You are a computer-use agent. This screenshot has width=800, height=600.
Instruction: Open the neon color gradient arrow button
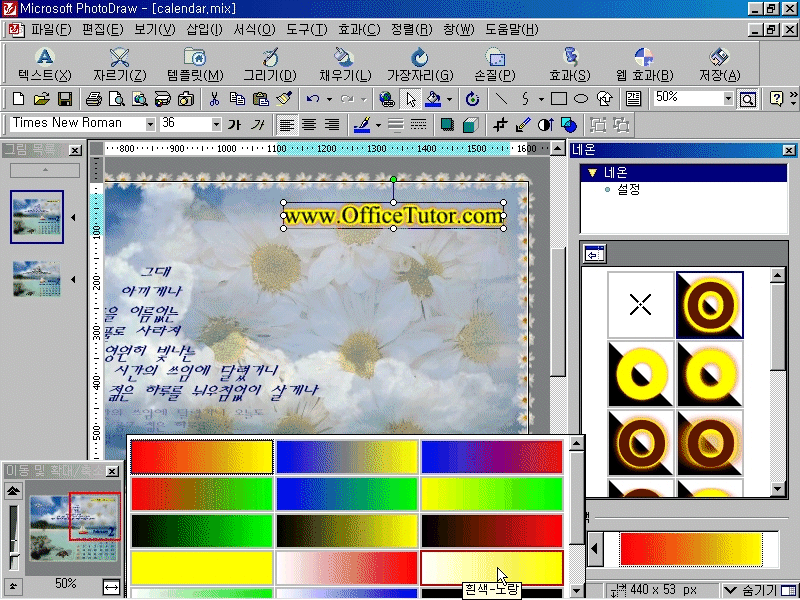coord(595,548)
